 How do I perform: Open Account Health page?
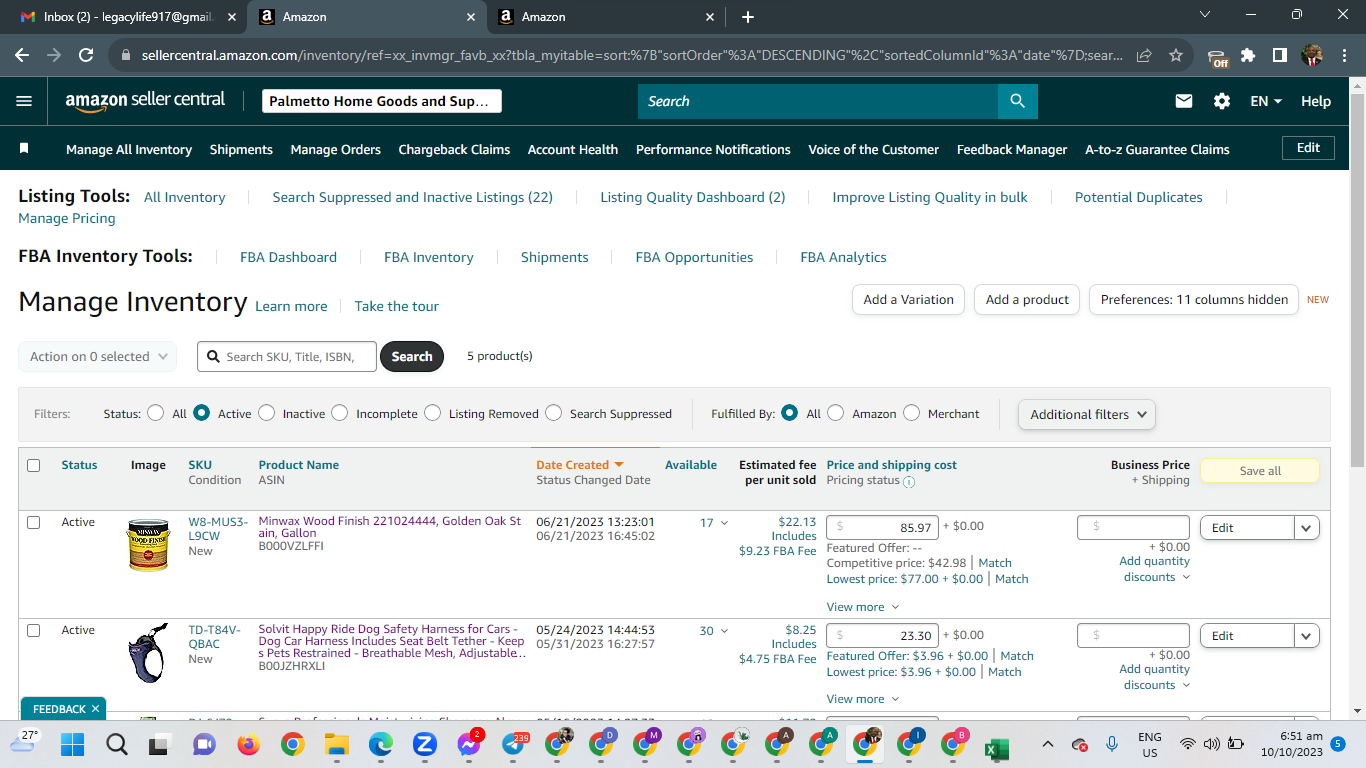[573, 149]
